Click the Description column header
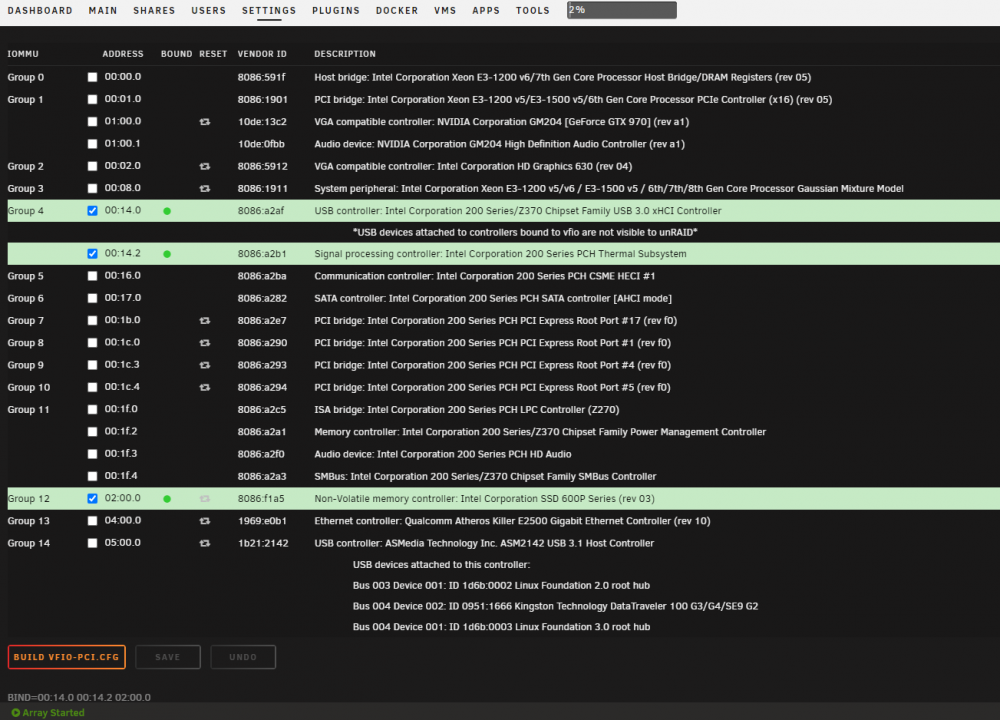Image resolution: width=1000 pixels, height=720 pixels. coord(345,54)
